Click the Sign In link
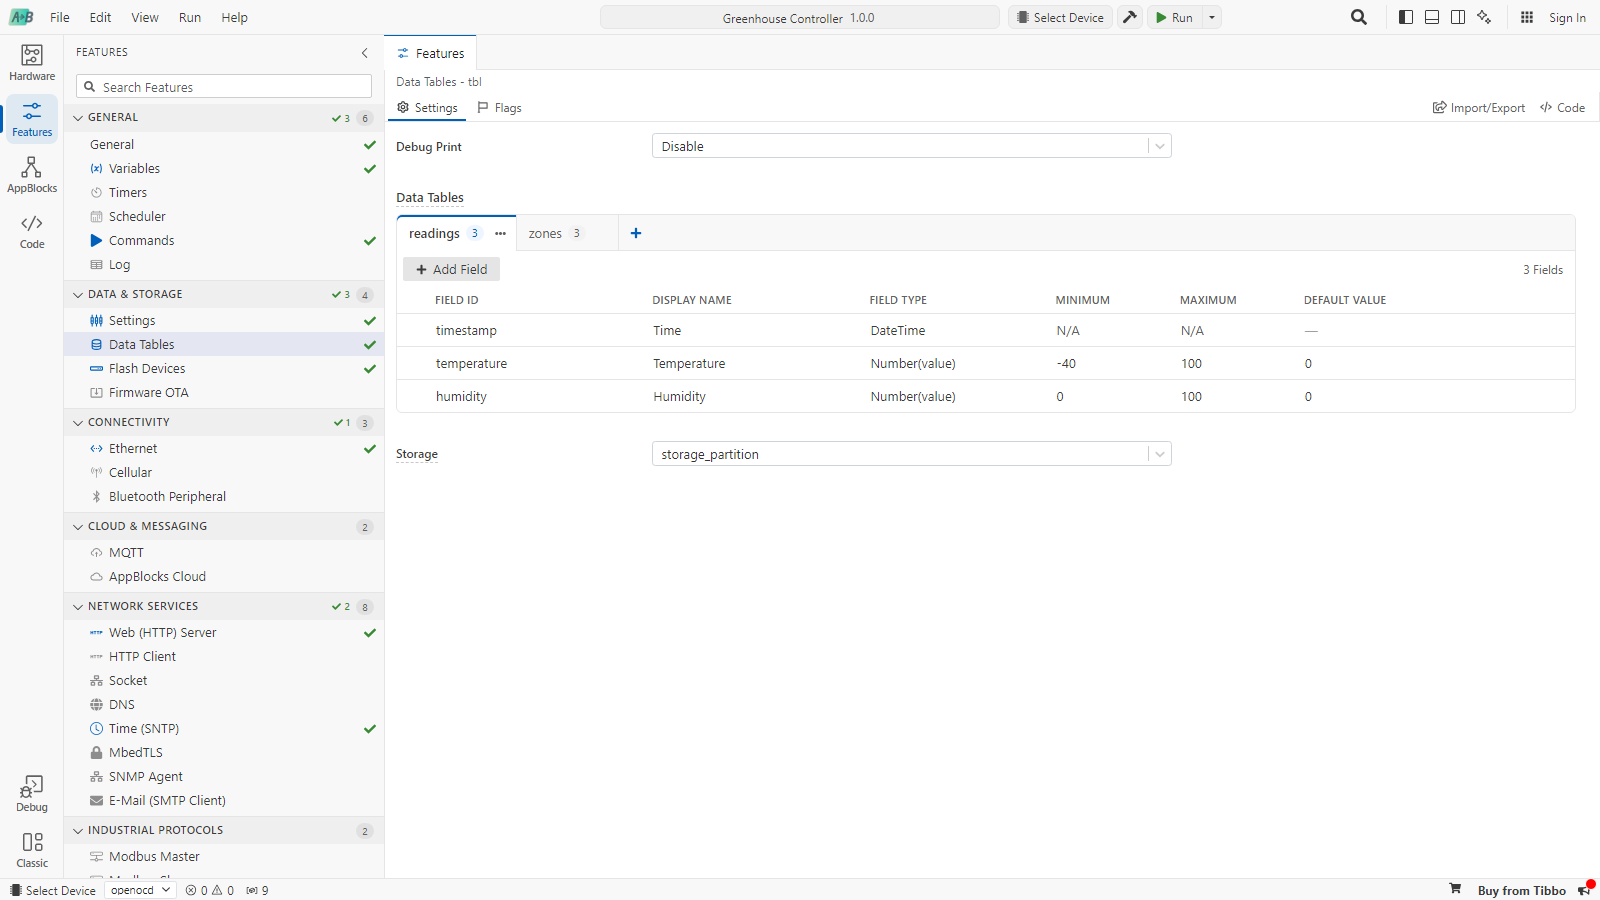 (1567, 17)
